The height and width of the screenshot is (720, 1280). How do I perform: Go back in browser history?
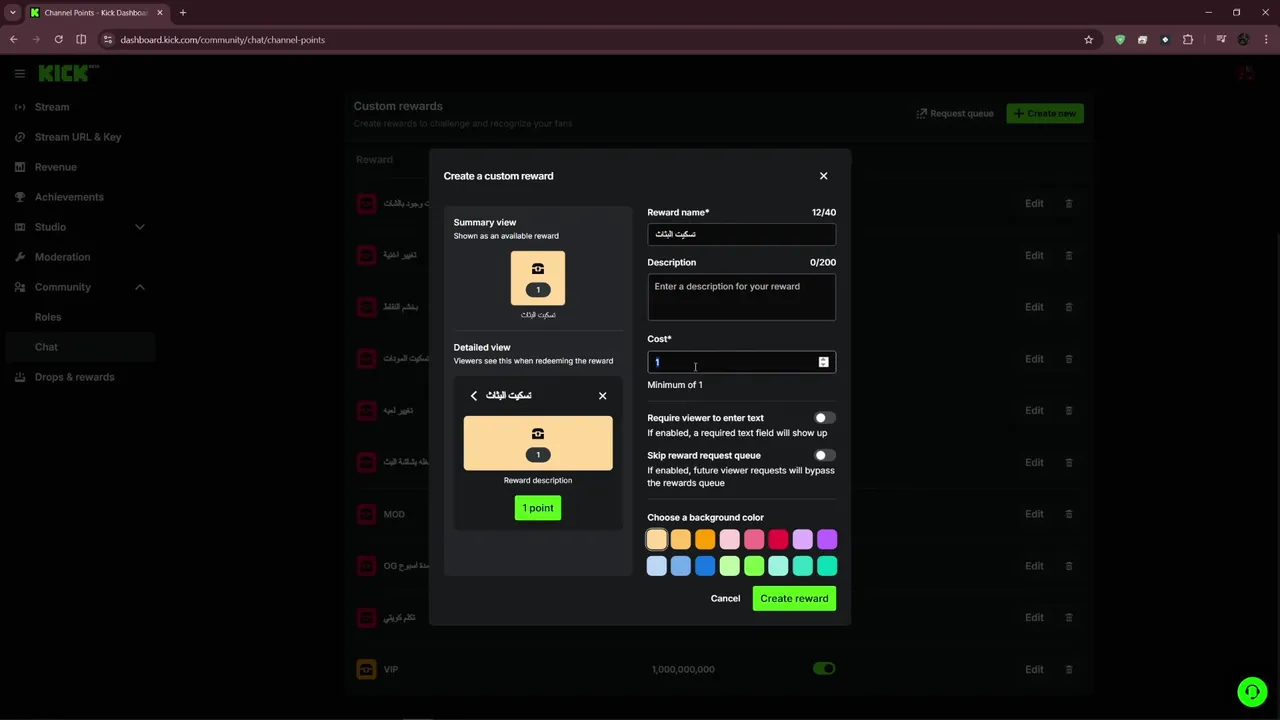coord(13,40)
